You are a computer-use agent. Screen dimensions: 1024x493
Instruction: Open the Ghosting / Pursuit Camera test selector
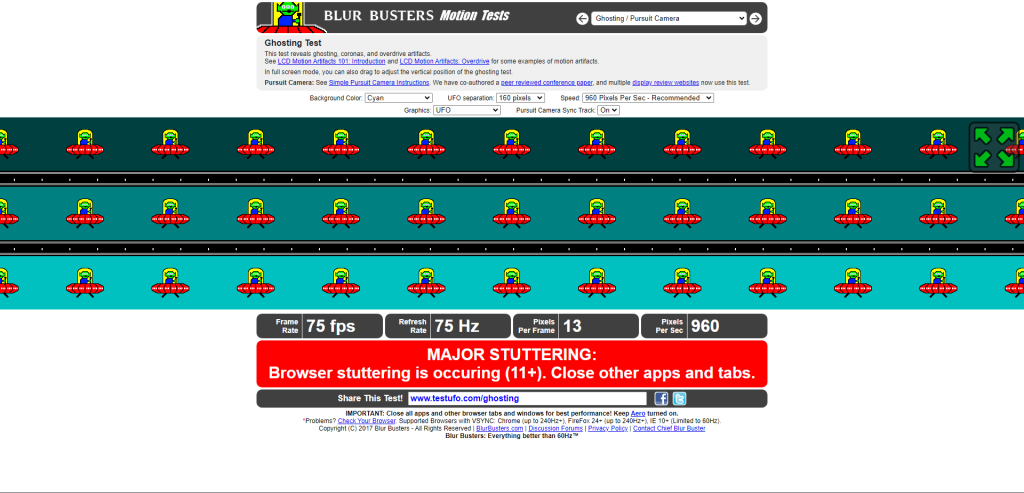(x=669, y=18)
